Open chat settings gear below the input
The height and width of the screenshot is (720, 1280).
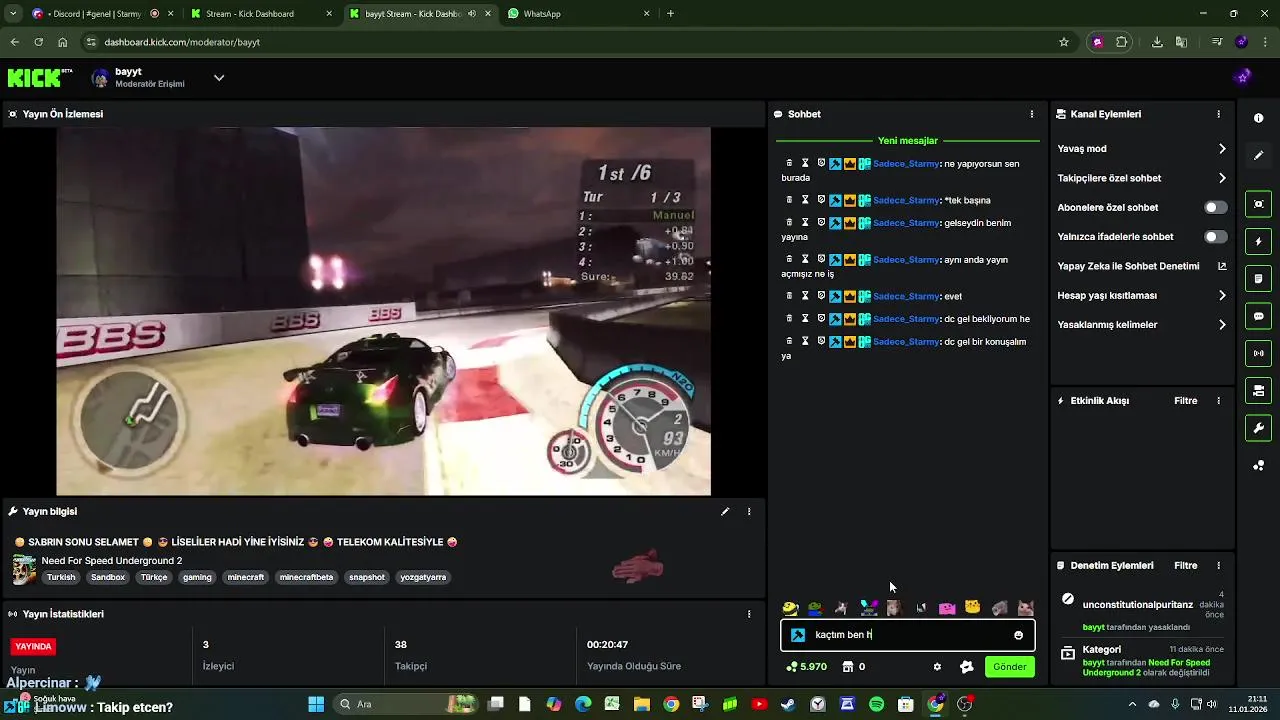937,667
